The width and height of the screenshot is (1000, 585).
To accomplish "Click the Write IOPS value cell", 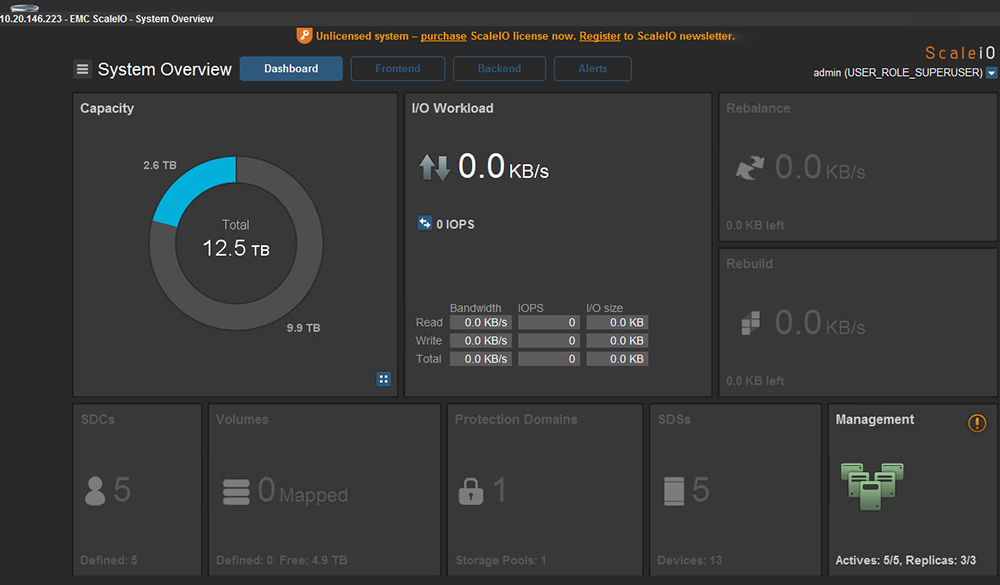I will pos(549,341).
